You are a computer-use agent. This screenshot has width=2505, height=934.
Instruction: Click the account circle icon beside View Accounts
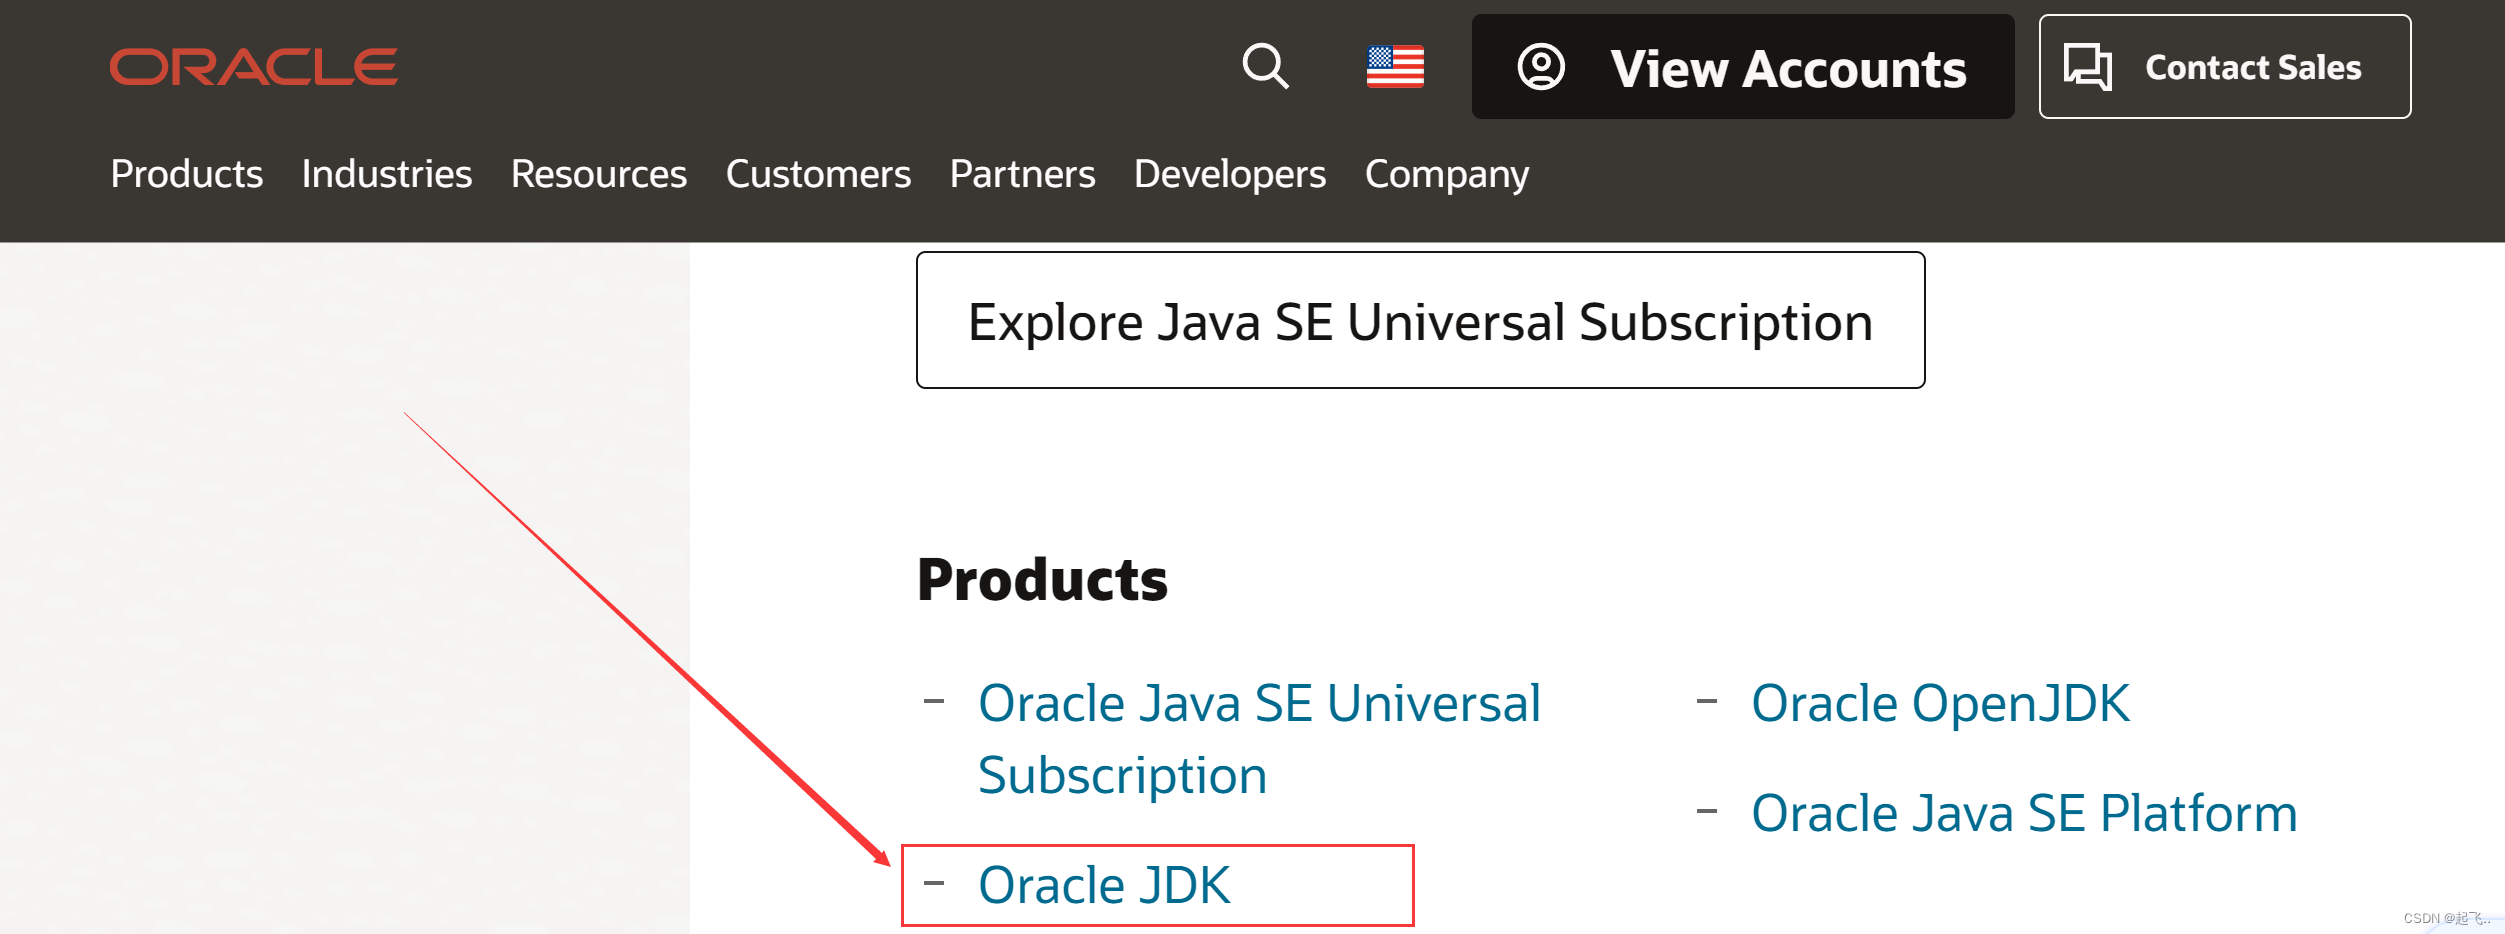1541,67
